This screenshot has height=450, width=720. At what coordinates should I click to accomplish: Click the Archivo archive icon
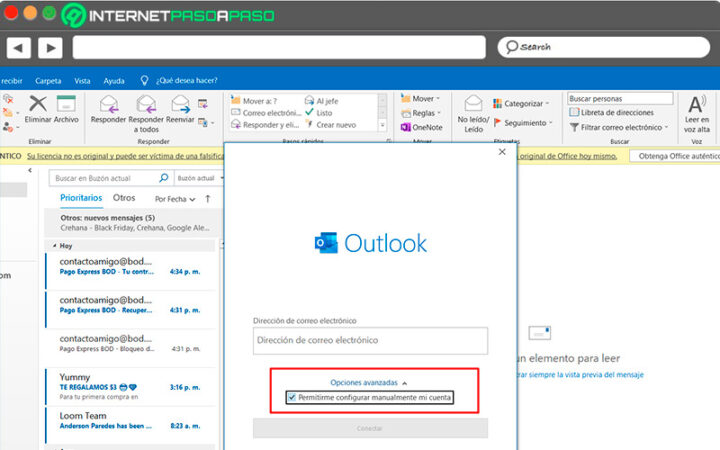click(x=66, y=104)
